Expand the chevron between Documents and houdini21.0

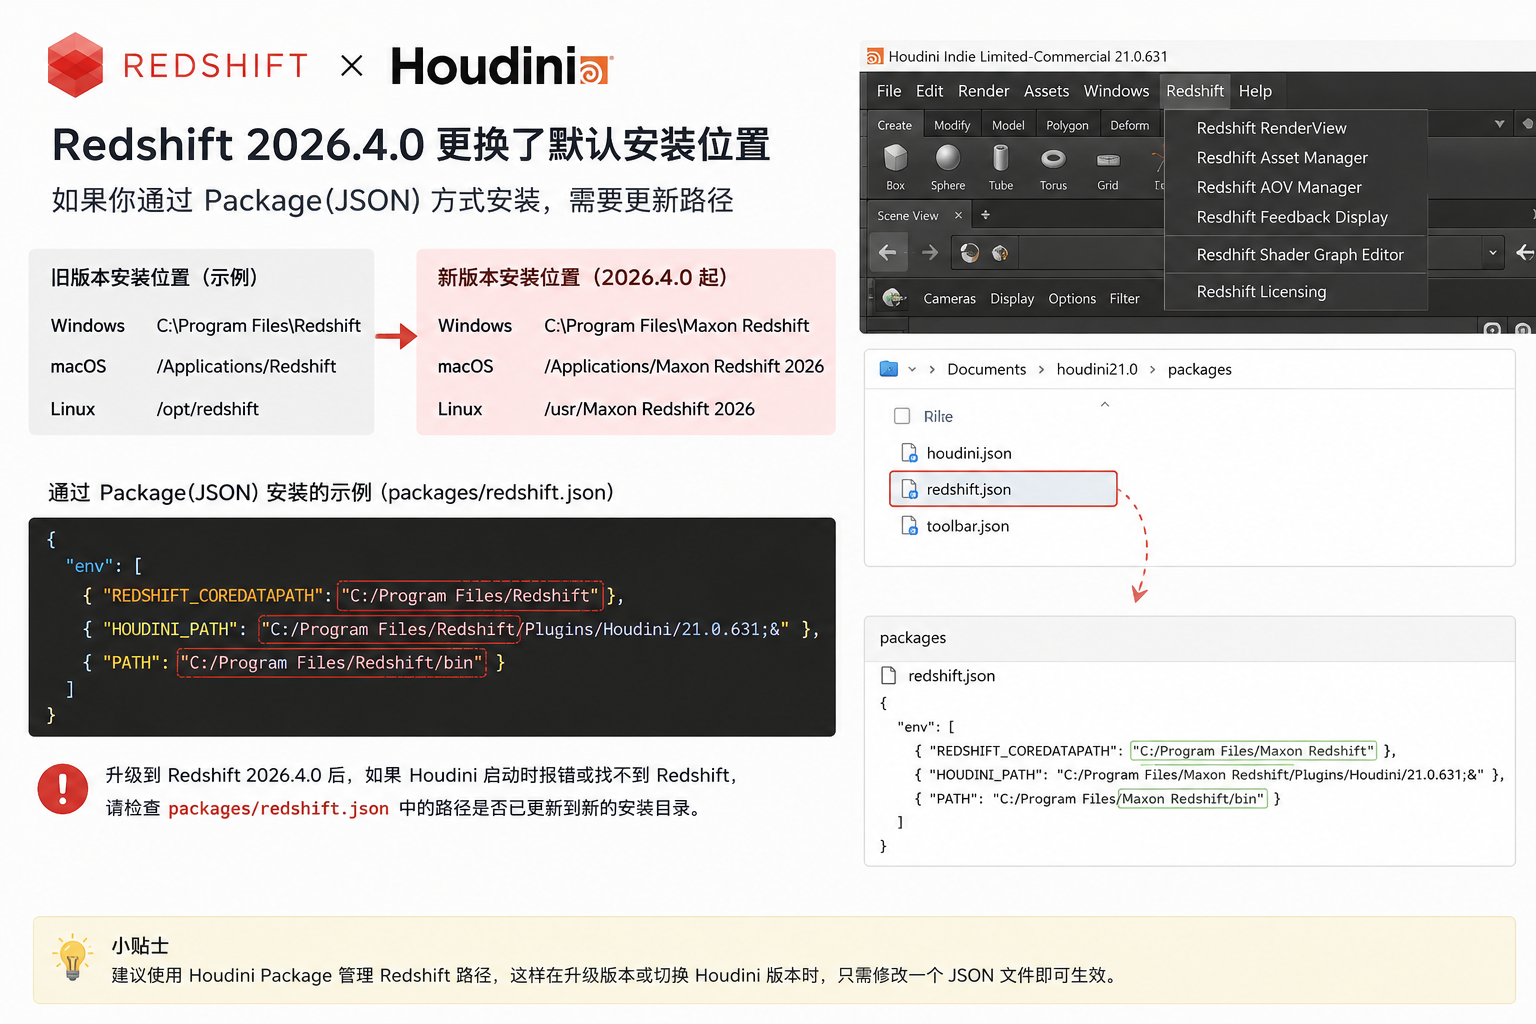1041,369
